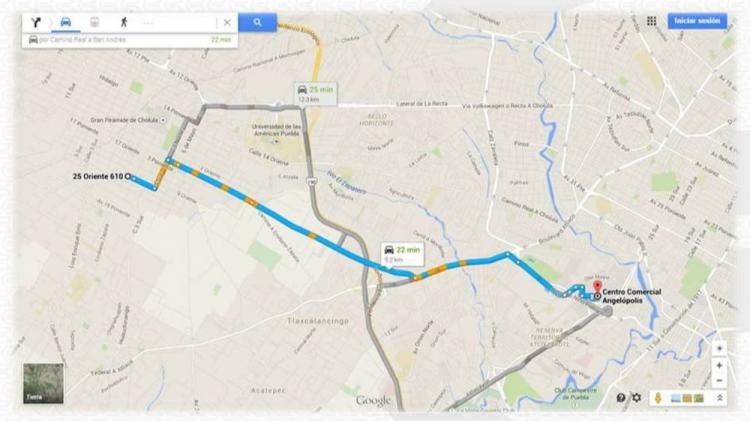Click the Centro Comercial Angelópolis red pin
The width and height of the screenshot is (750, 421).
click(x=597, y=288)
